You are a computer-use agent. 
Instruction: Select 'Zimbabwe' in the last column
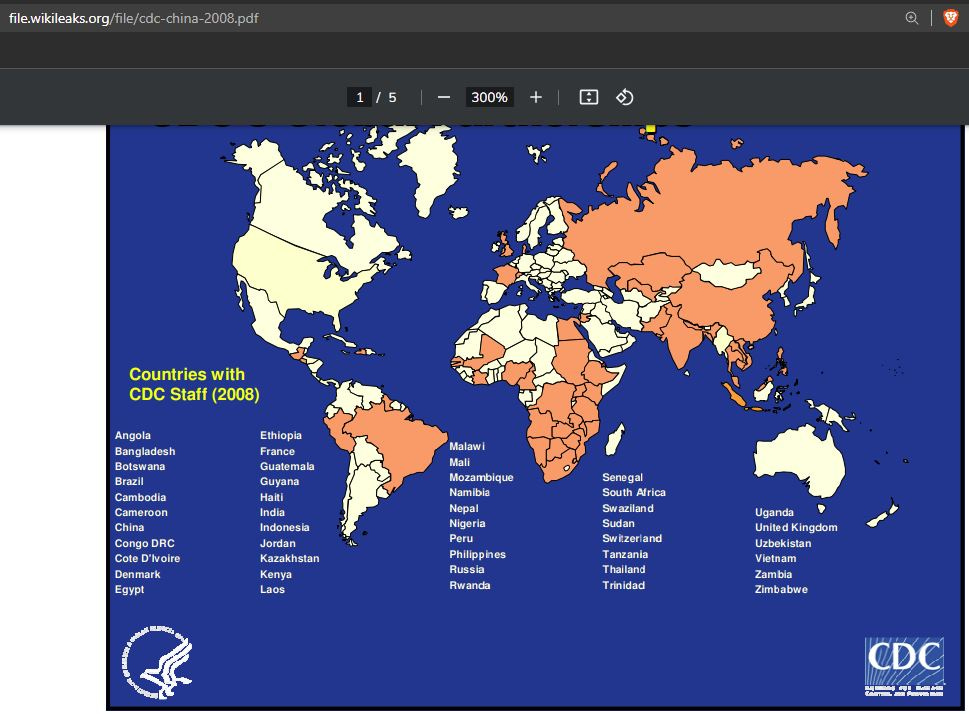pyautogui.click(x=781, y=589)
